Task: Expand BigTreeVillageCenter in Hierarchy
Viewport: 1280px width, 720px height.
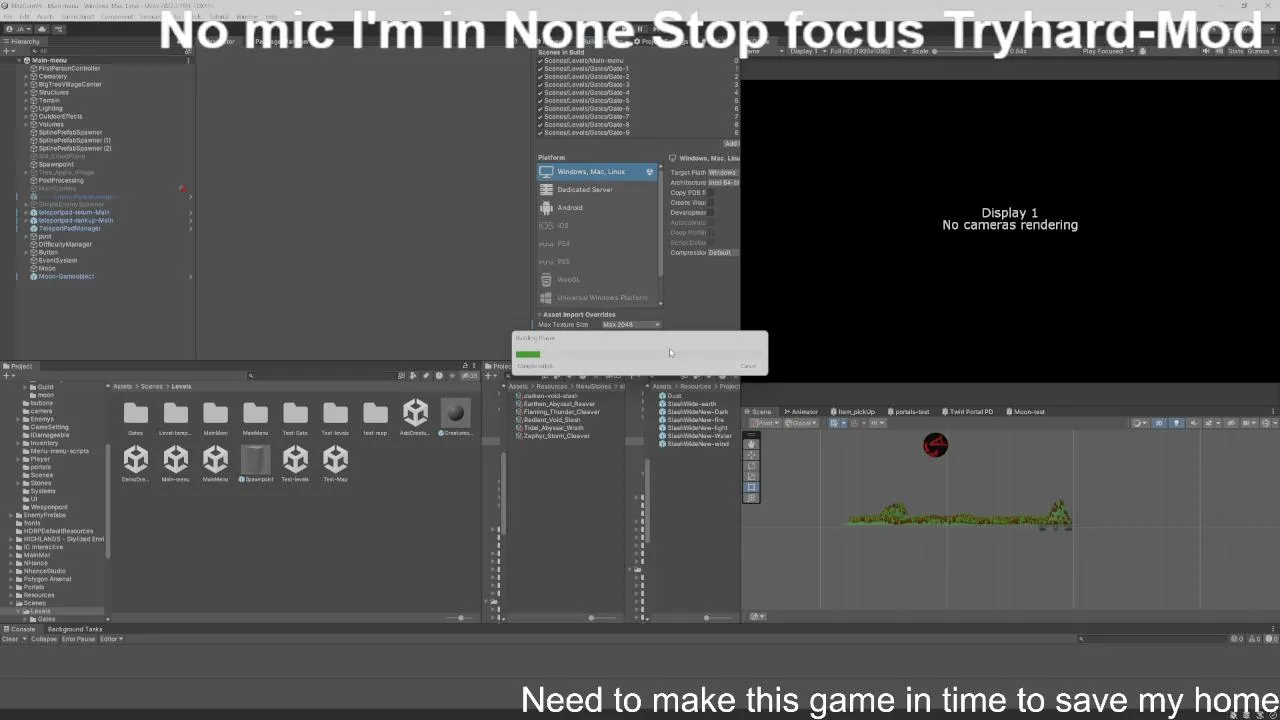Action: (26, 85)
